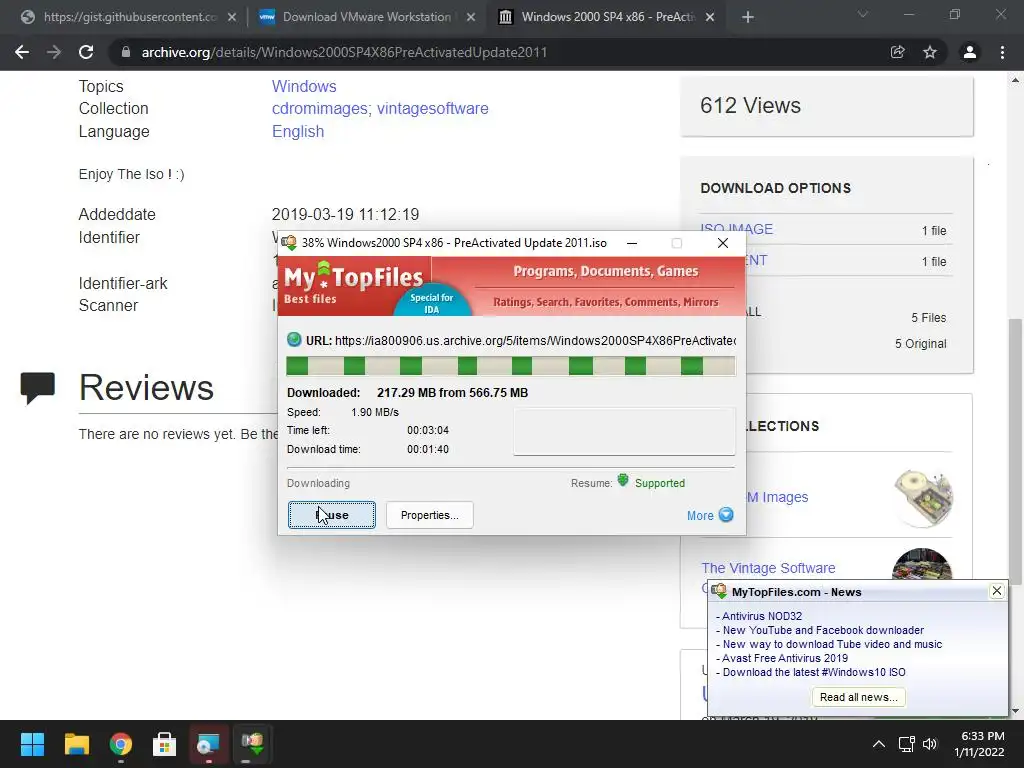Viewport: 1024px width, 768px height.
Task: Open download Properties button
Action: [430, 515]
